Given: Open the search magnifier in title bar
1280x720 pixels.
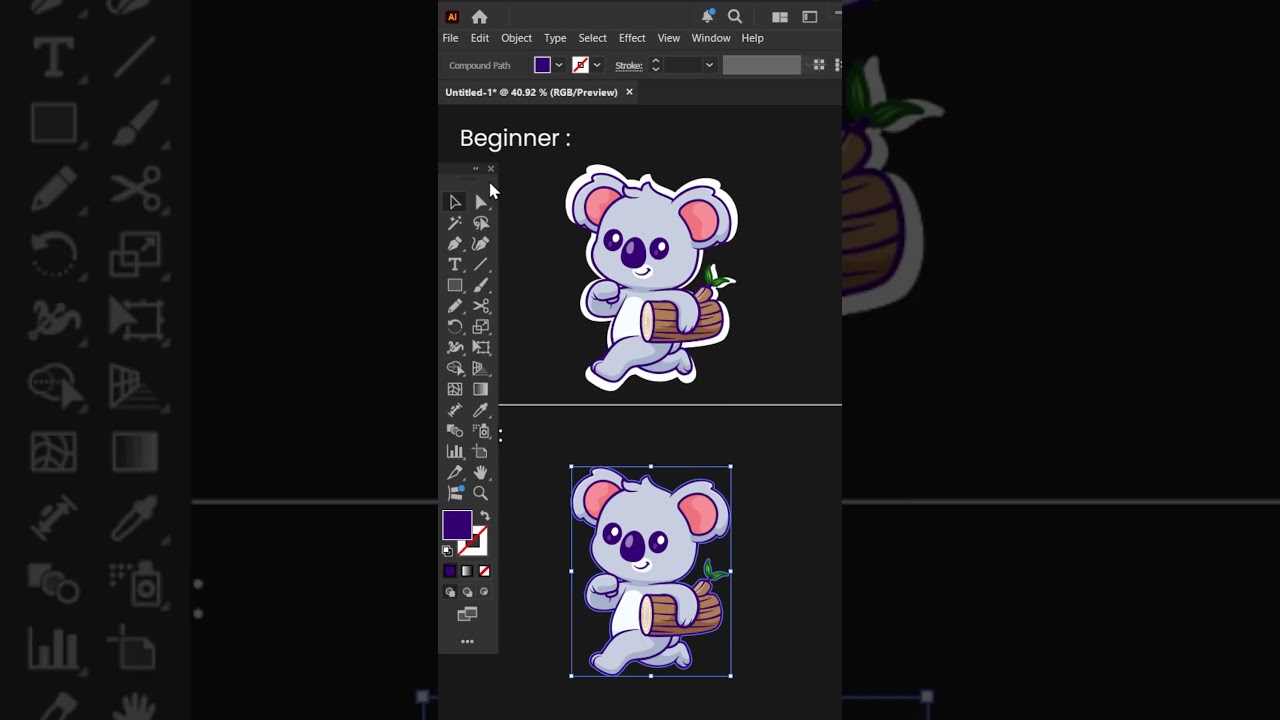Looking at the screenshot, I should tap(735, 16).
